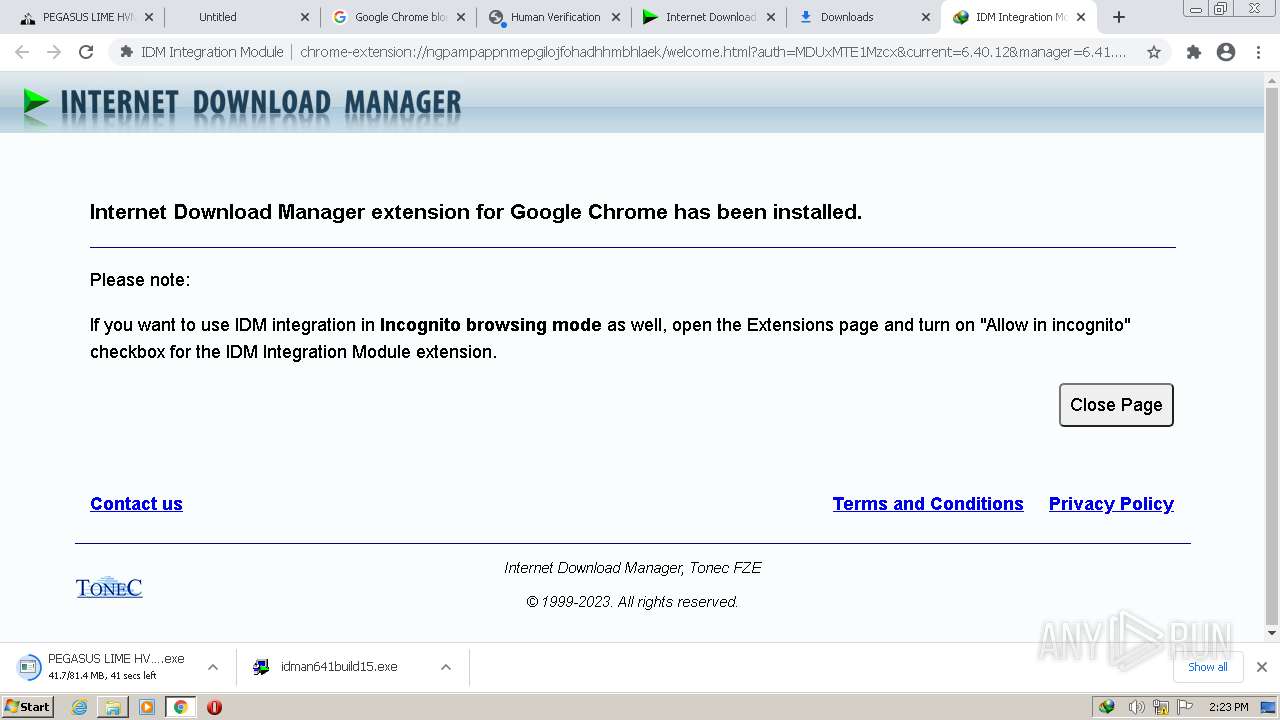
Task: Open Windows Explorer folder in taskbar
Action: tap(113, 707)
